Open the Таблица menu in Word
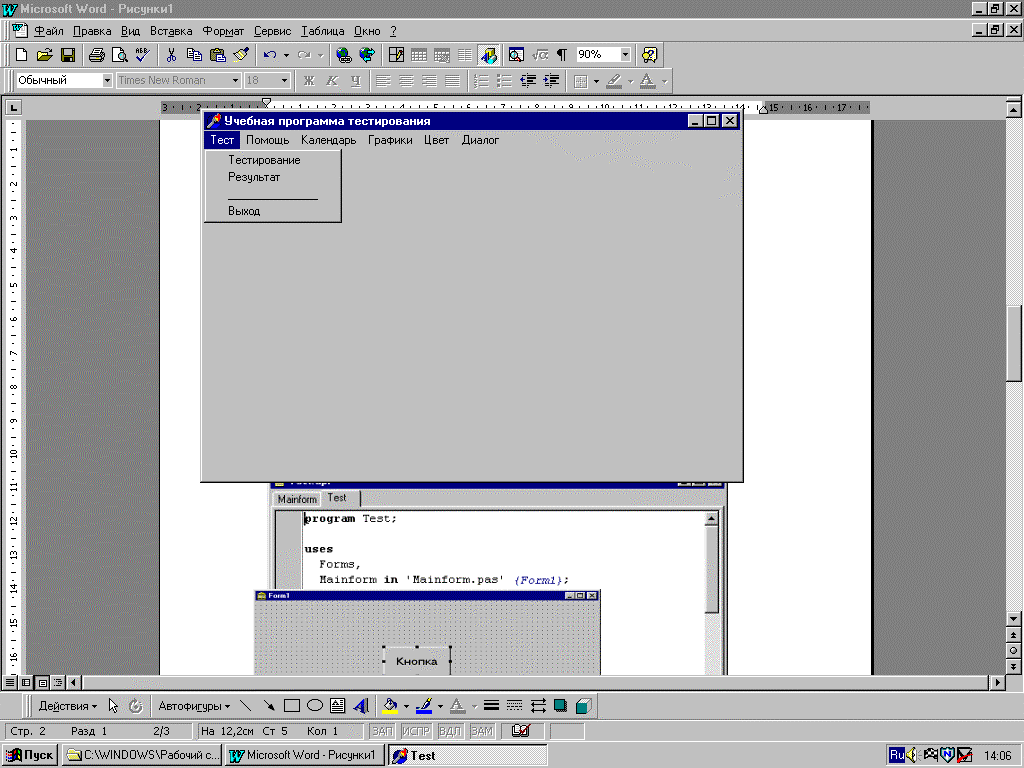This screenshot has height=768, width=1024. (x=323, y=31)
